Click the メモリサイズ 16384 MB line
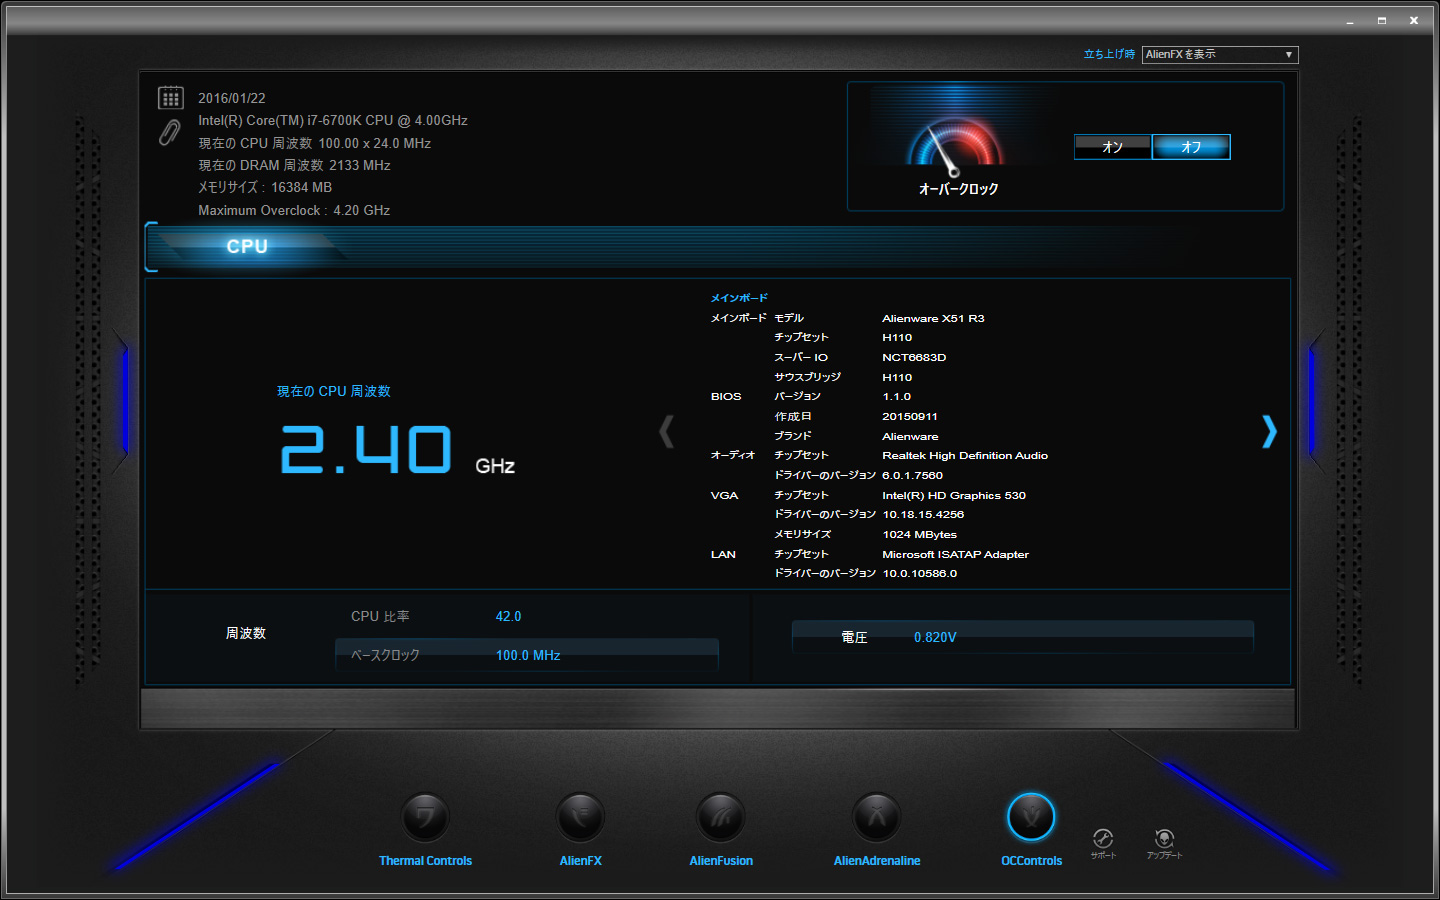Screen dimensions: 1440x900 click(x=265, y=188)
